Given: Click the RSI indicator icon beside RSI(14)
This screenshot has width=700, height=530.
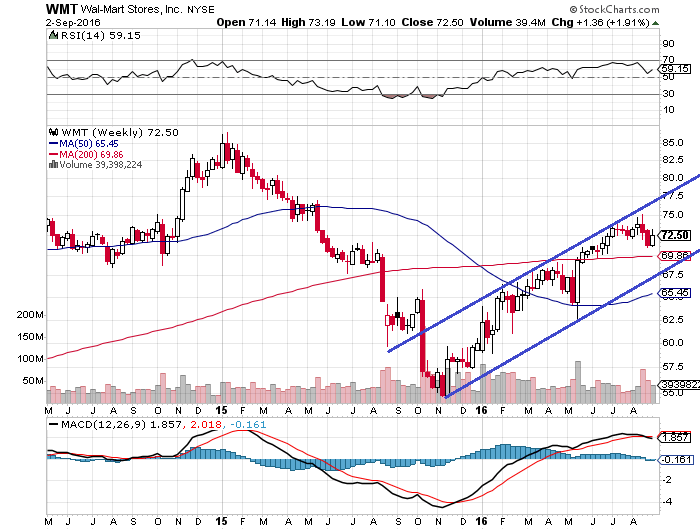Looking at the screenshot, I should coord(53,35).
